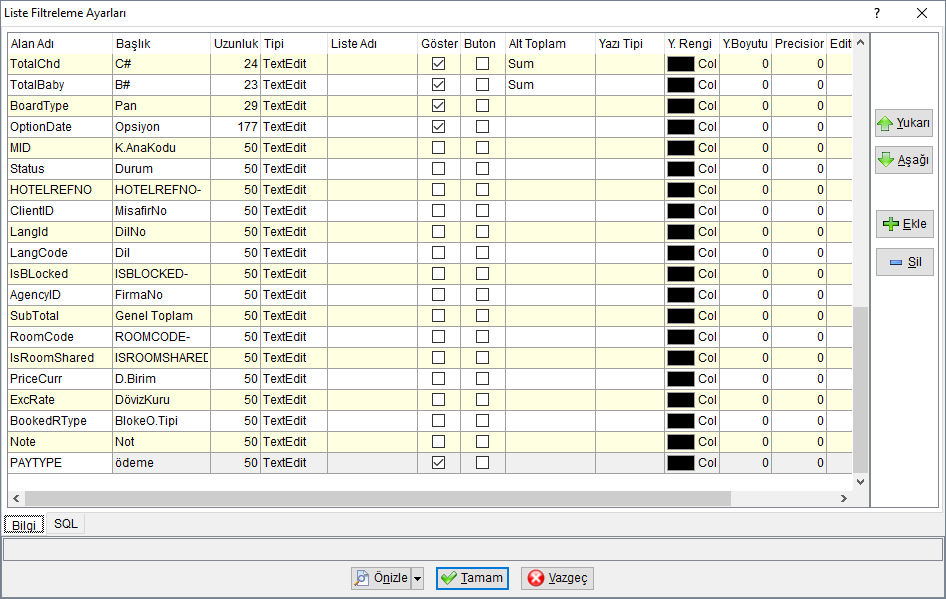Select the IsRoomShared field name cell

click(x=60, y=358)
